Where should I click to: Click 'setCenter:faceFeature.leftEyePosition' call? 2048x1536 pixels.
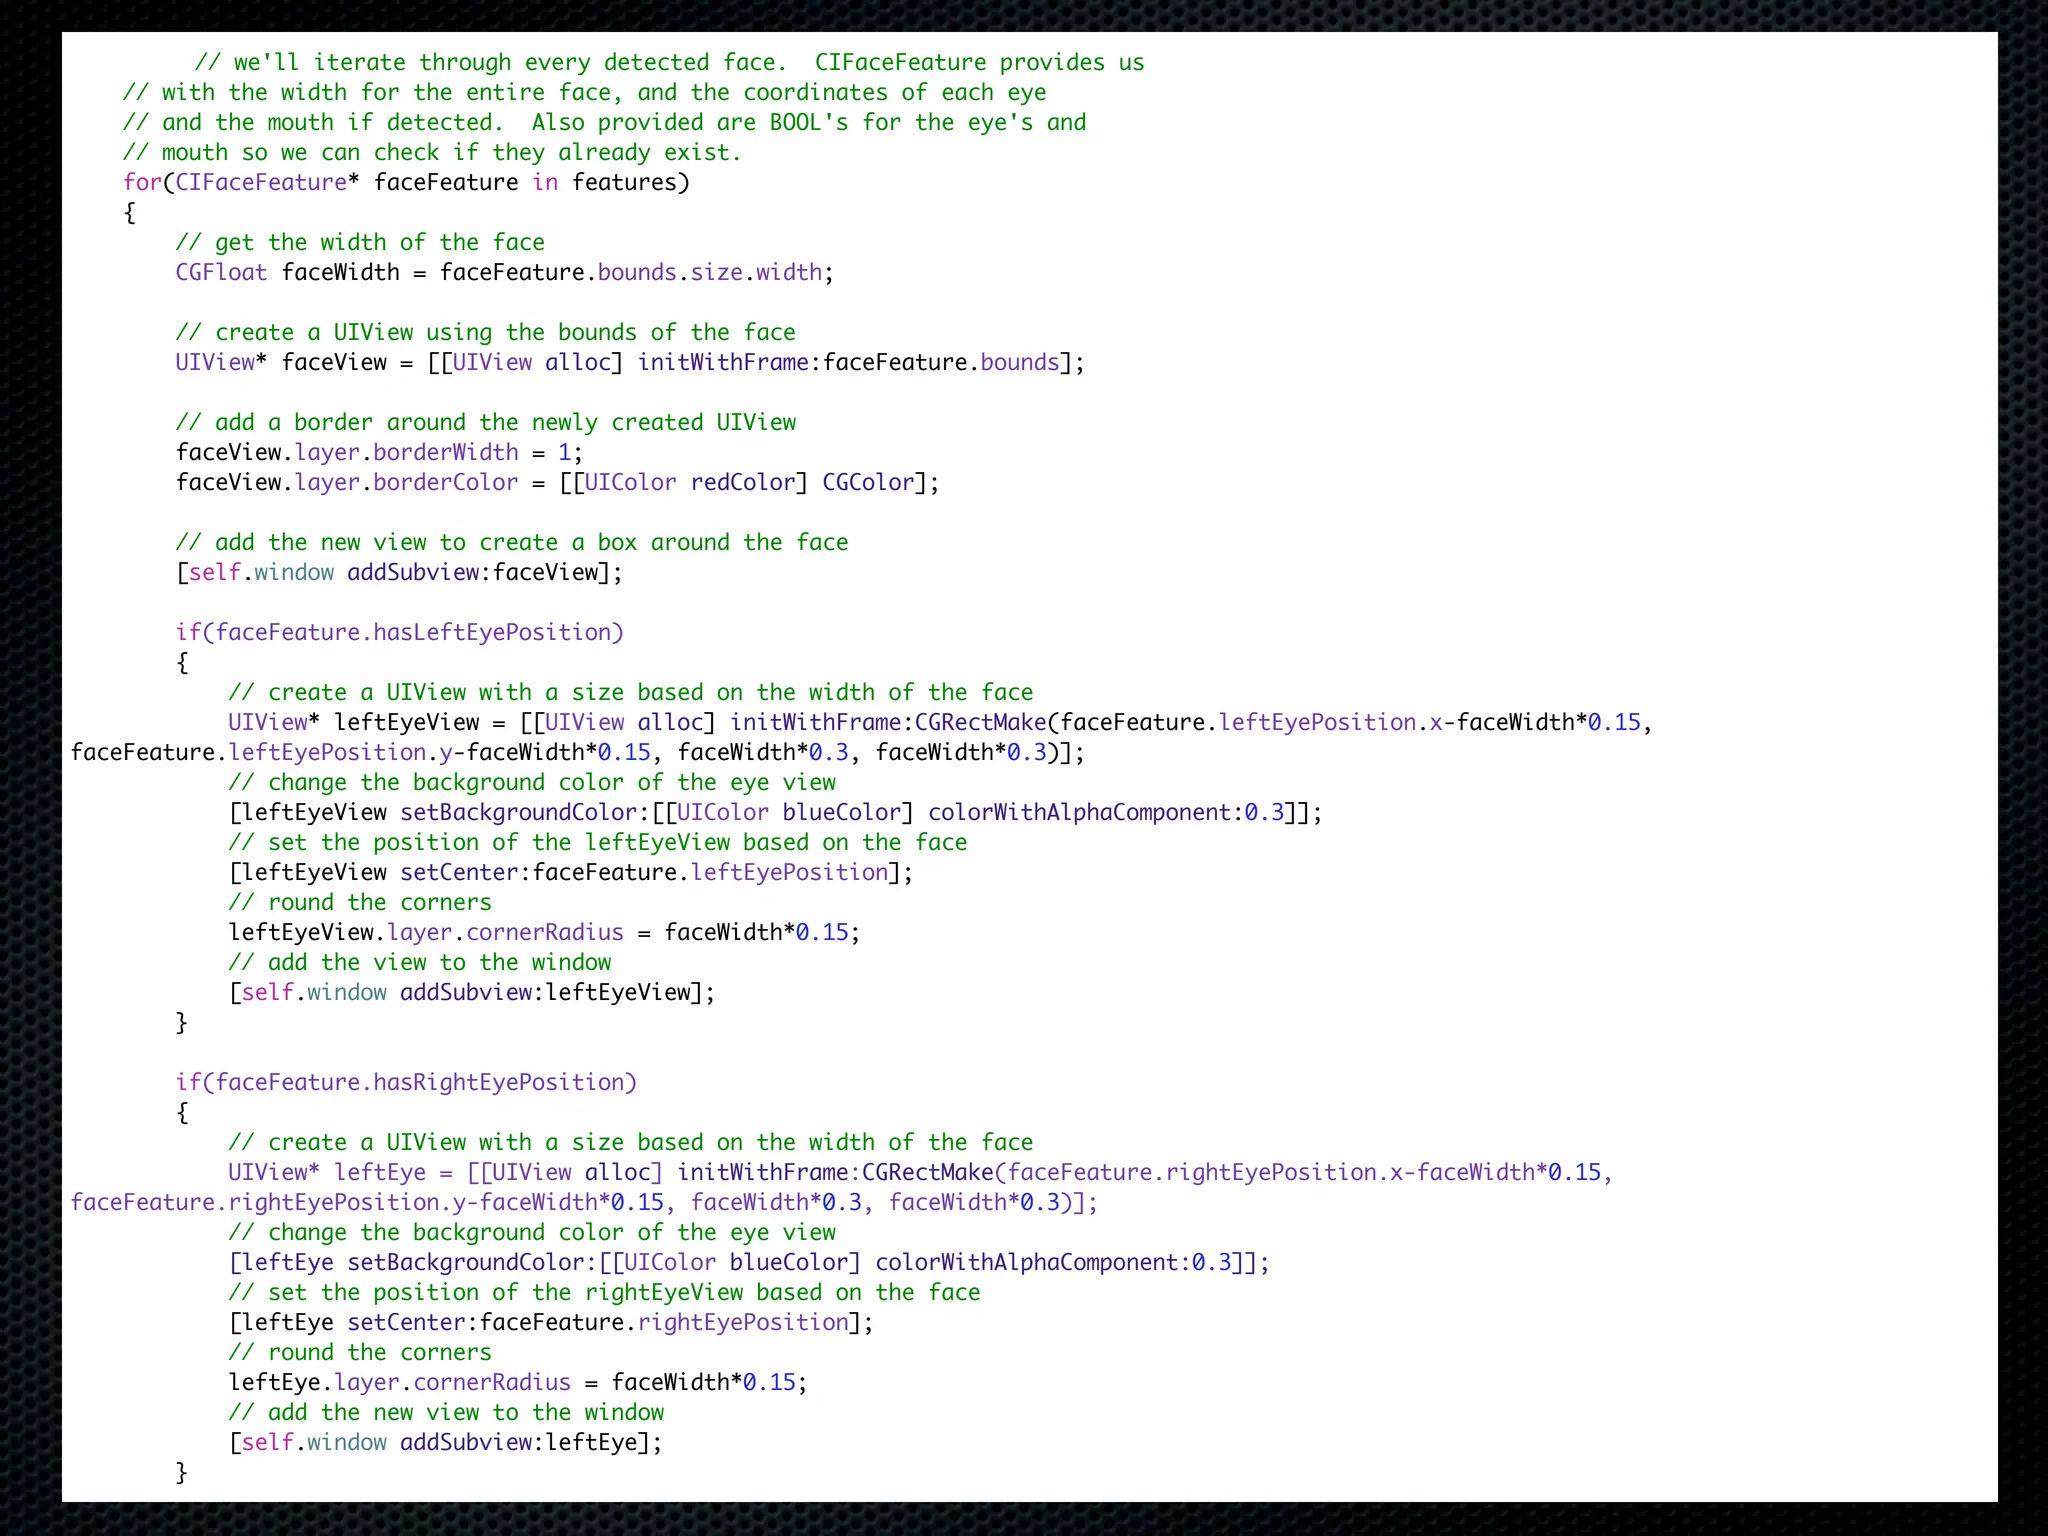[x=644, y=872]
